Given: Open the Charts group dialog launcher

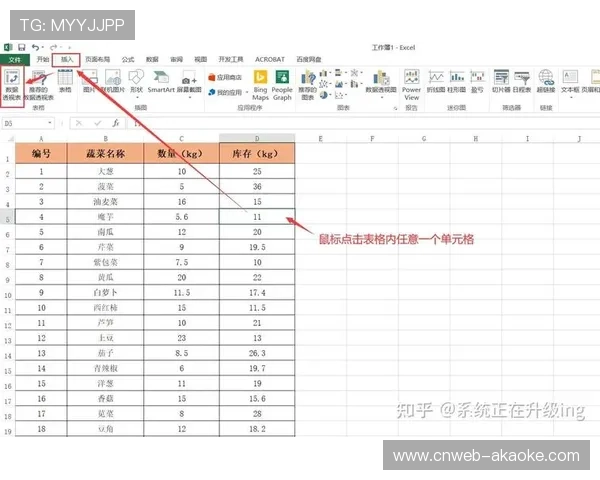Looking at the screenshot, I should [395, 108].
